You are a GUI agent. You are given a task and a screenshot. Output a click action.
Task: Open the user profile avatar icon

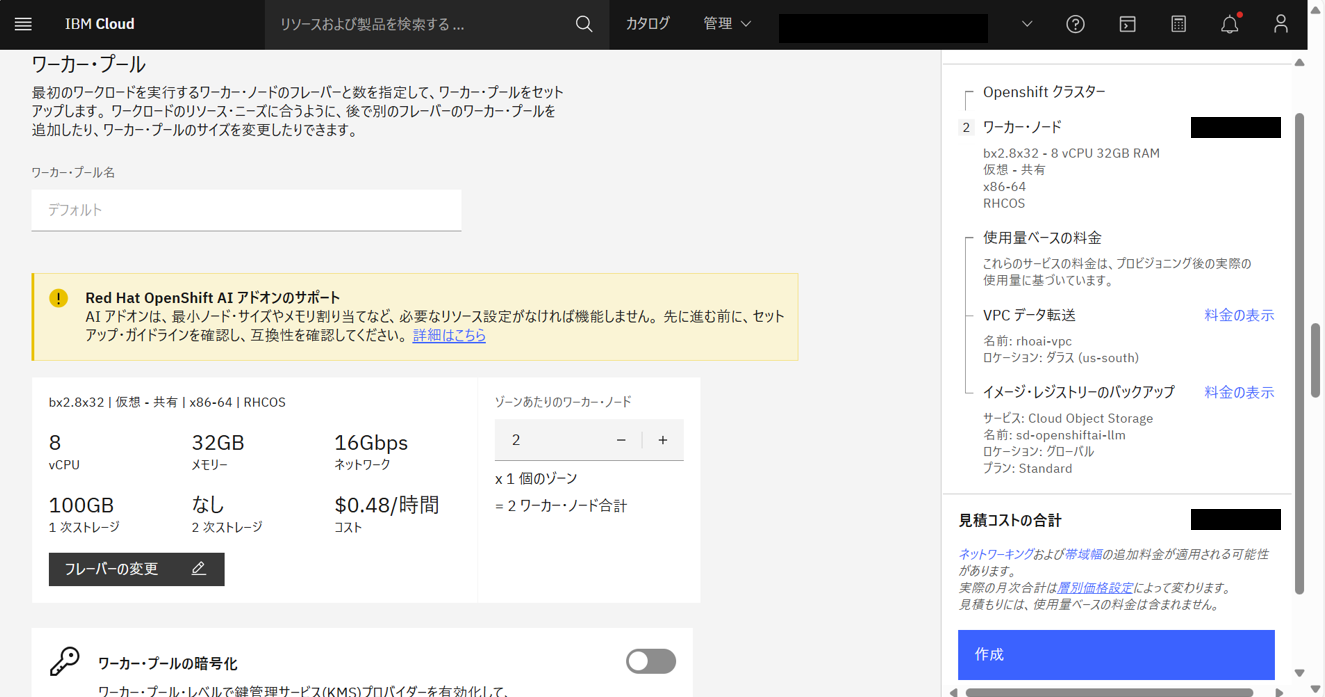pos(1281,24)
